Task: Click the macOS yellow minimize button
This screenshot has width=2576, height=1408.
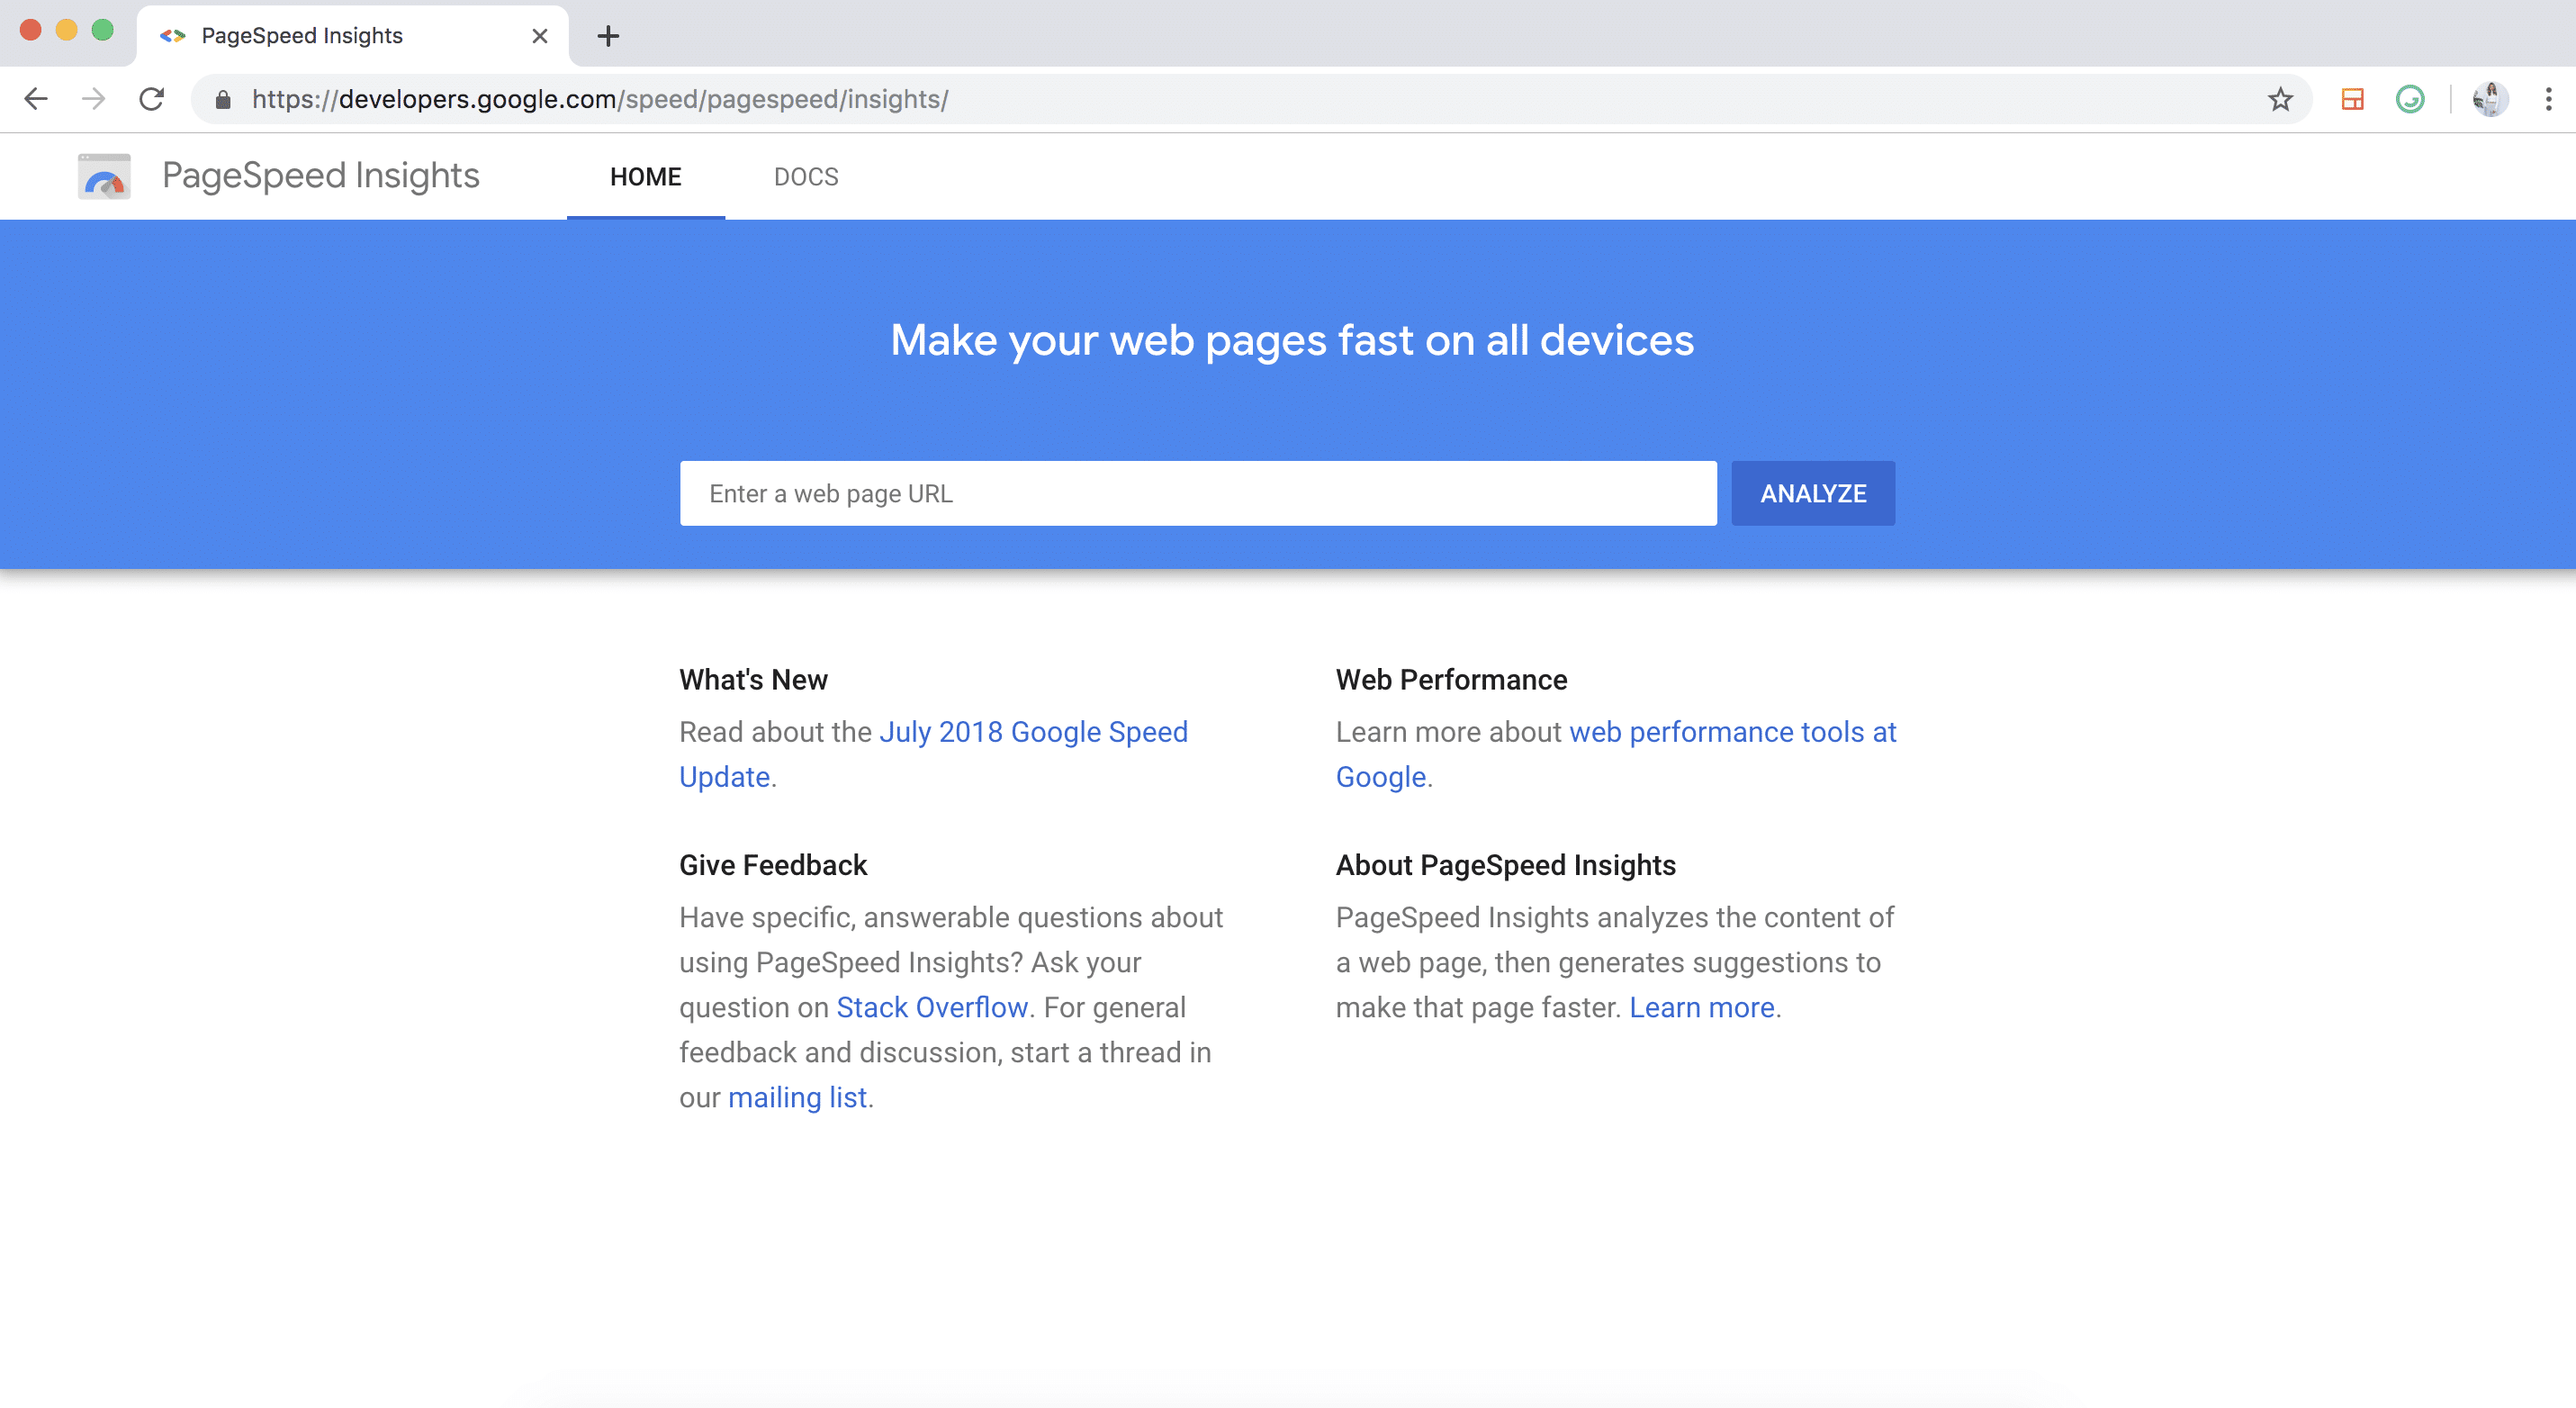Action: point(67,30)
